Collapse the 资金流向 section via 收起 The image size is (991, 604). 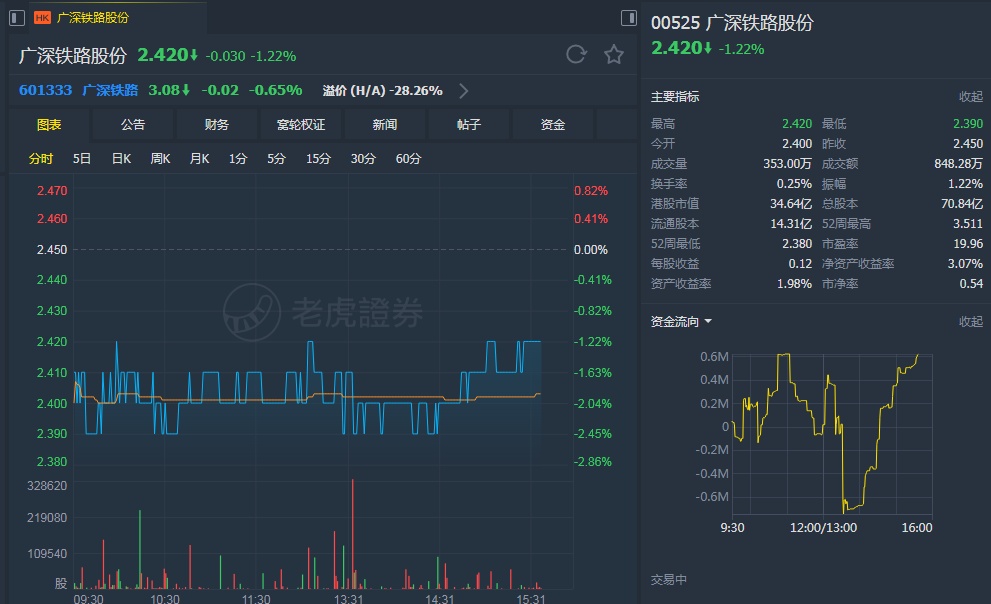tap(971, 322)
